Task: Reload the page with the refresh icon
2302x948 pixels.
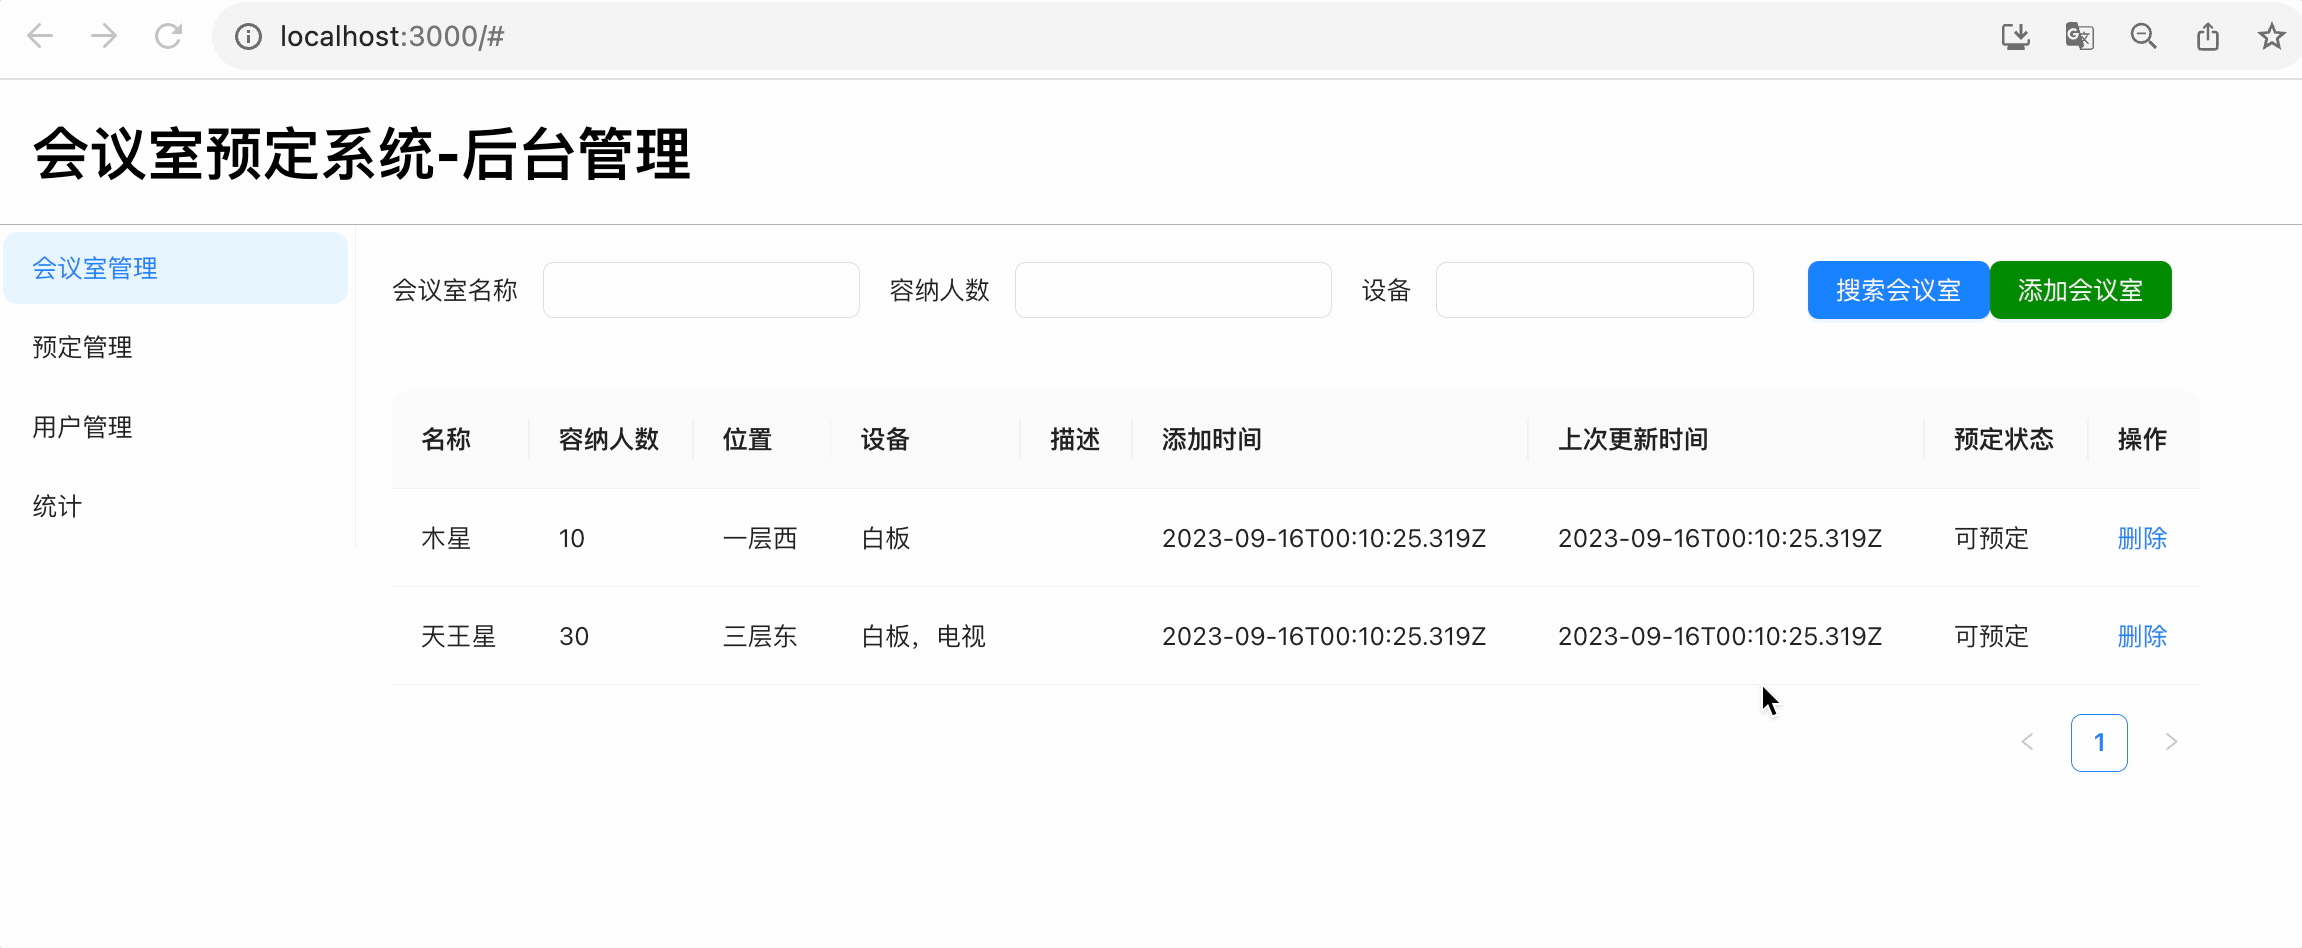Action: click(168, 37)
